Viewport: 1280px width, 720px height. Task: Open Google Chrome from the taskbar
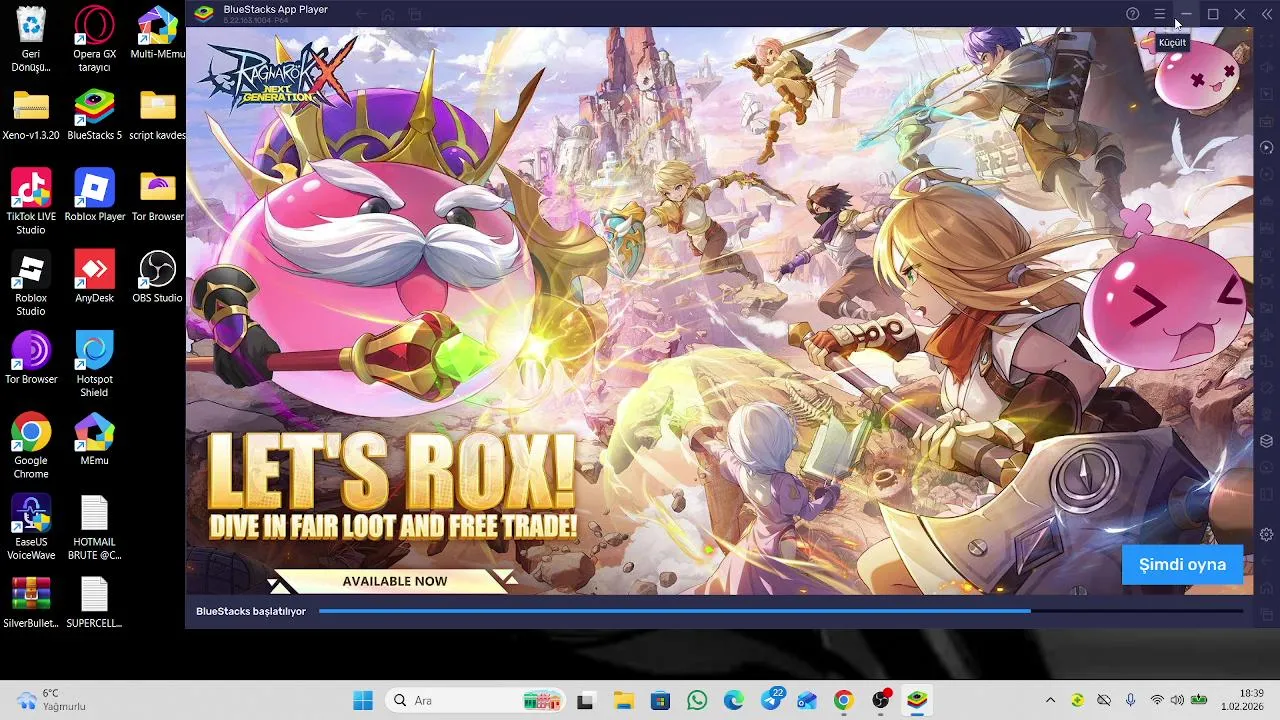pyautogui.click(x=844, y=700)
